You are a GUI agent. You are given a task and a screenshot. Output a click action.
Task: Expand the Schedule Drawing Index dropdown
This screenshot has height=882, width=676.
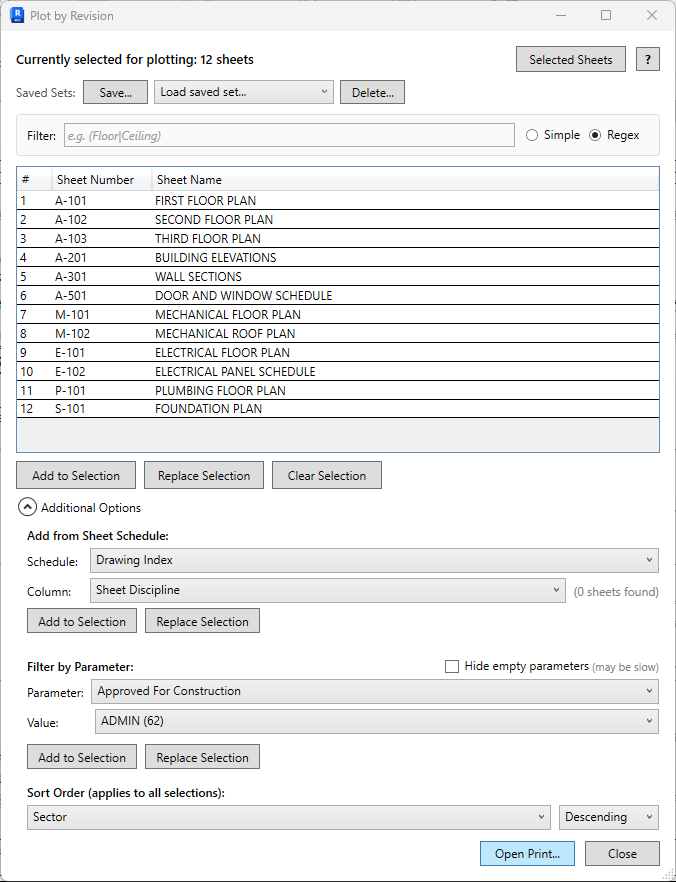(x=374, y=560)
